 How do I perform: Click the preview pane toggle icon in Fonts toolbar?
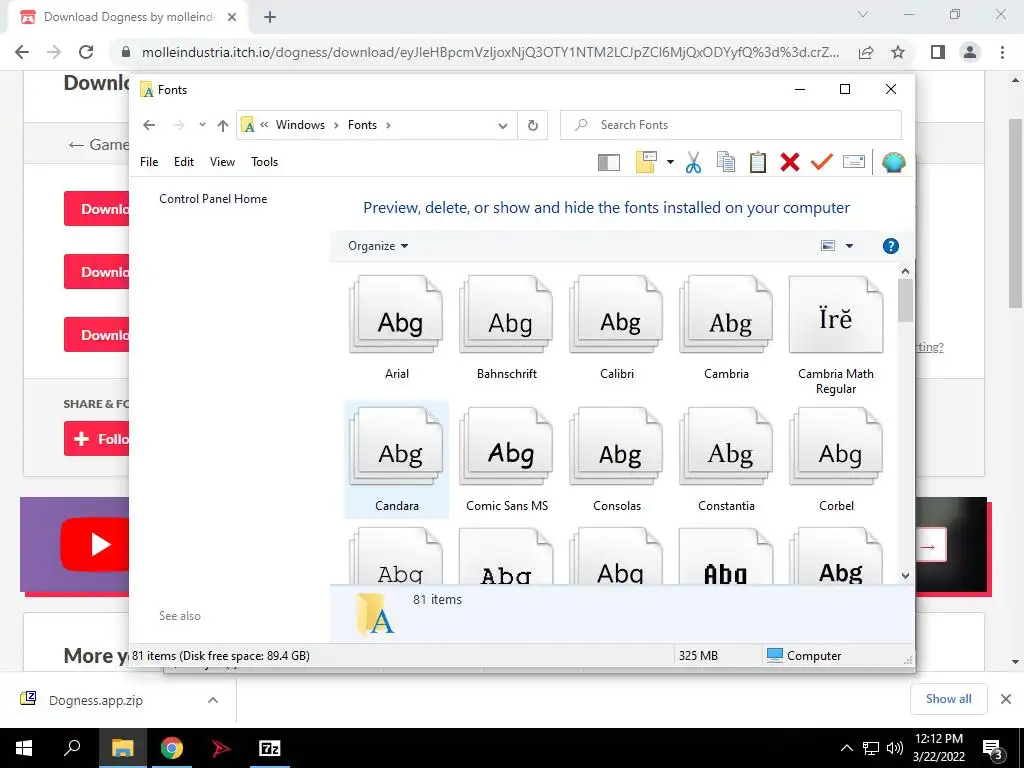coord(609,163)
